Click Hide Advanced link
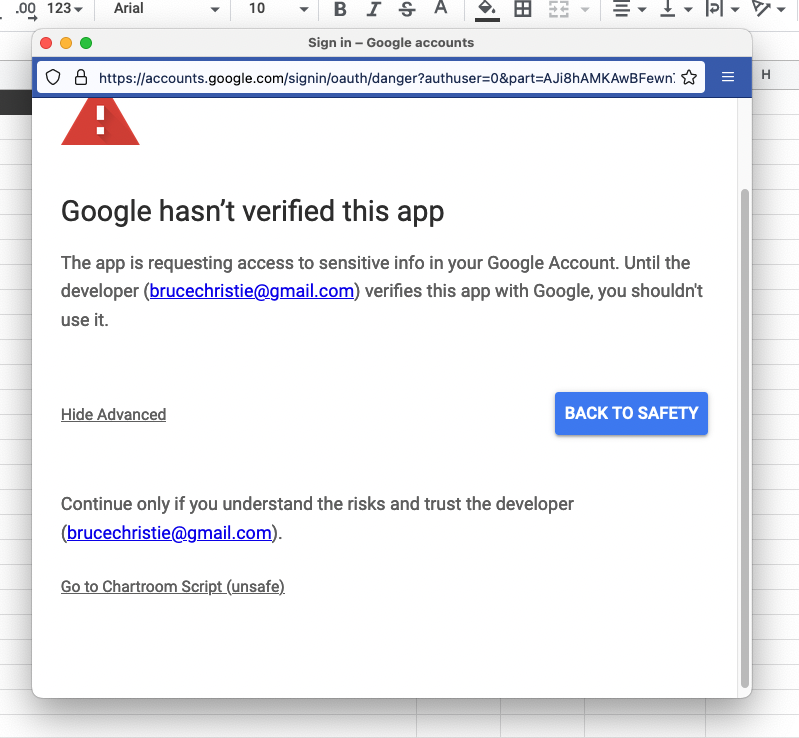Viewport: 799px width, 738px height. tap(113, 415)
